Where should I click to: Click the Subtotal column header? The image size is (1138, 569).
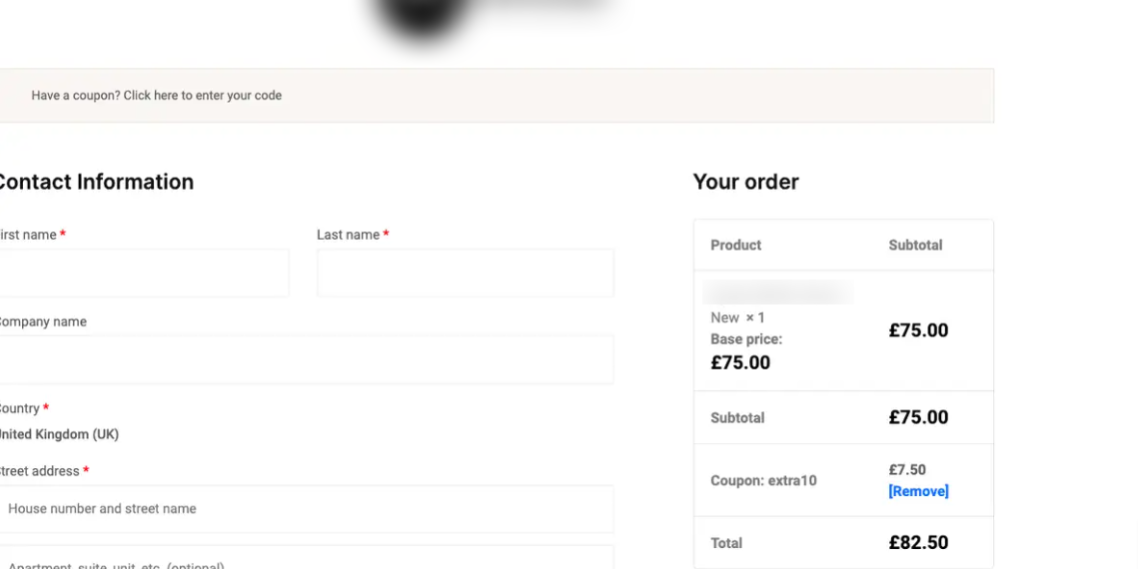click(x=915, y=245)
